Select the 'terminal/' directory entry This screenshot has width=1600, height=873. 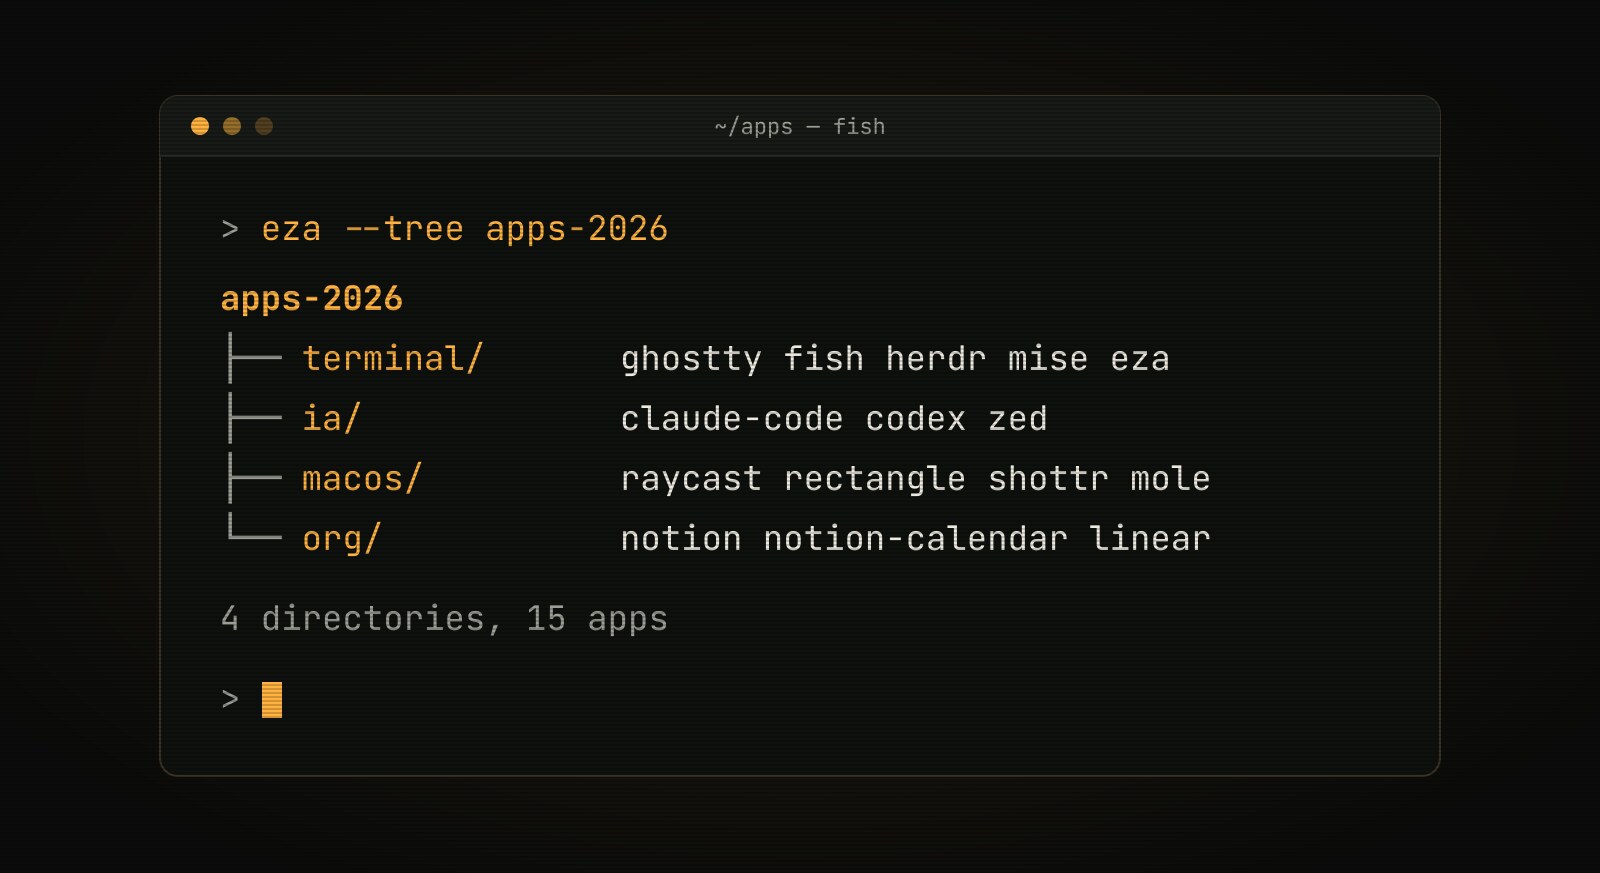click(392, 359)
